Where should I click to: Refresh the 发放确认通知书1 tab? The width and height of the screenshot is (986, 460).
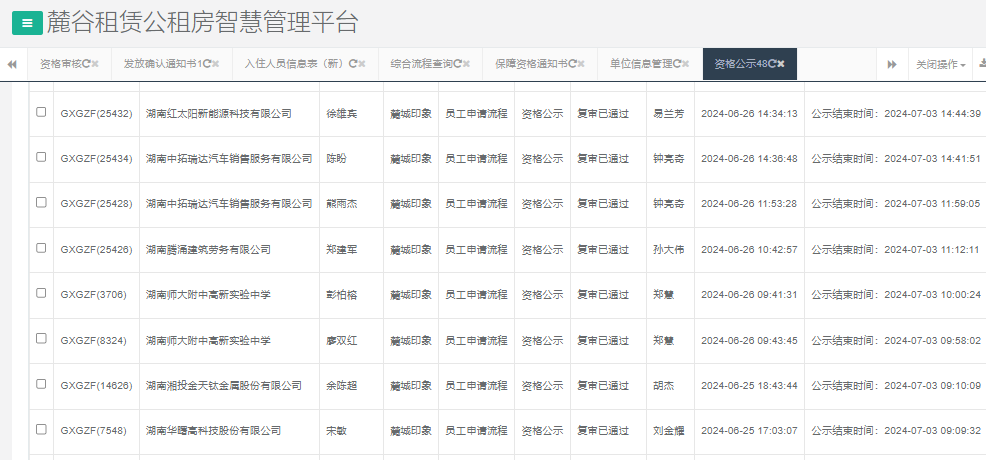(208, 63)
